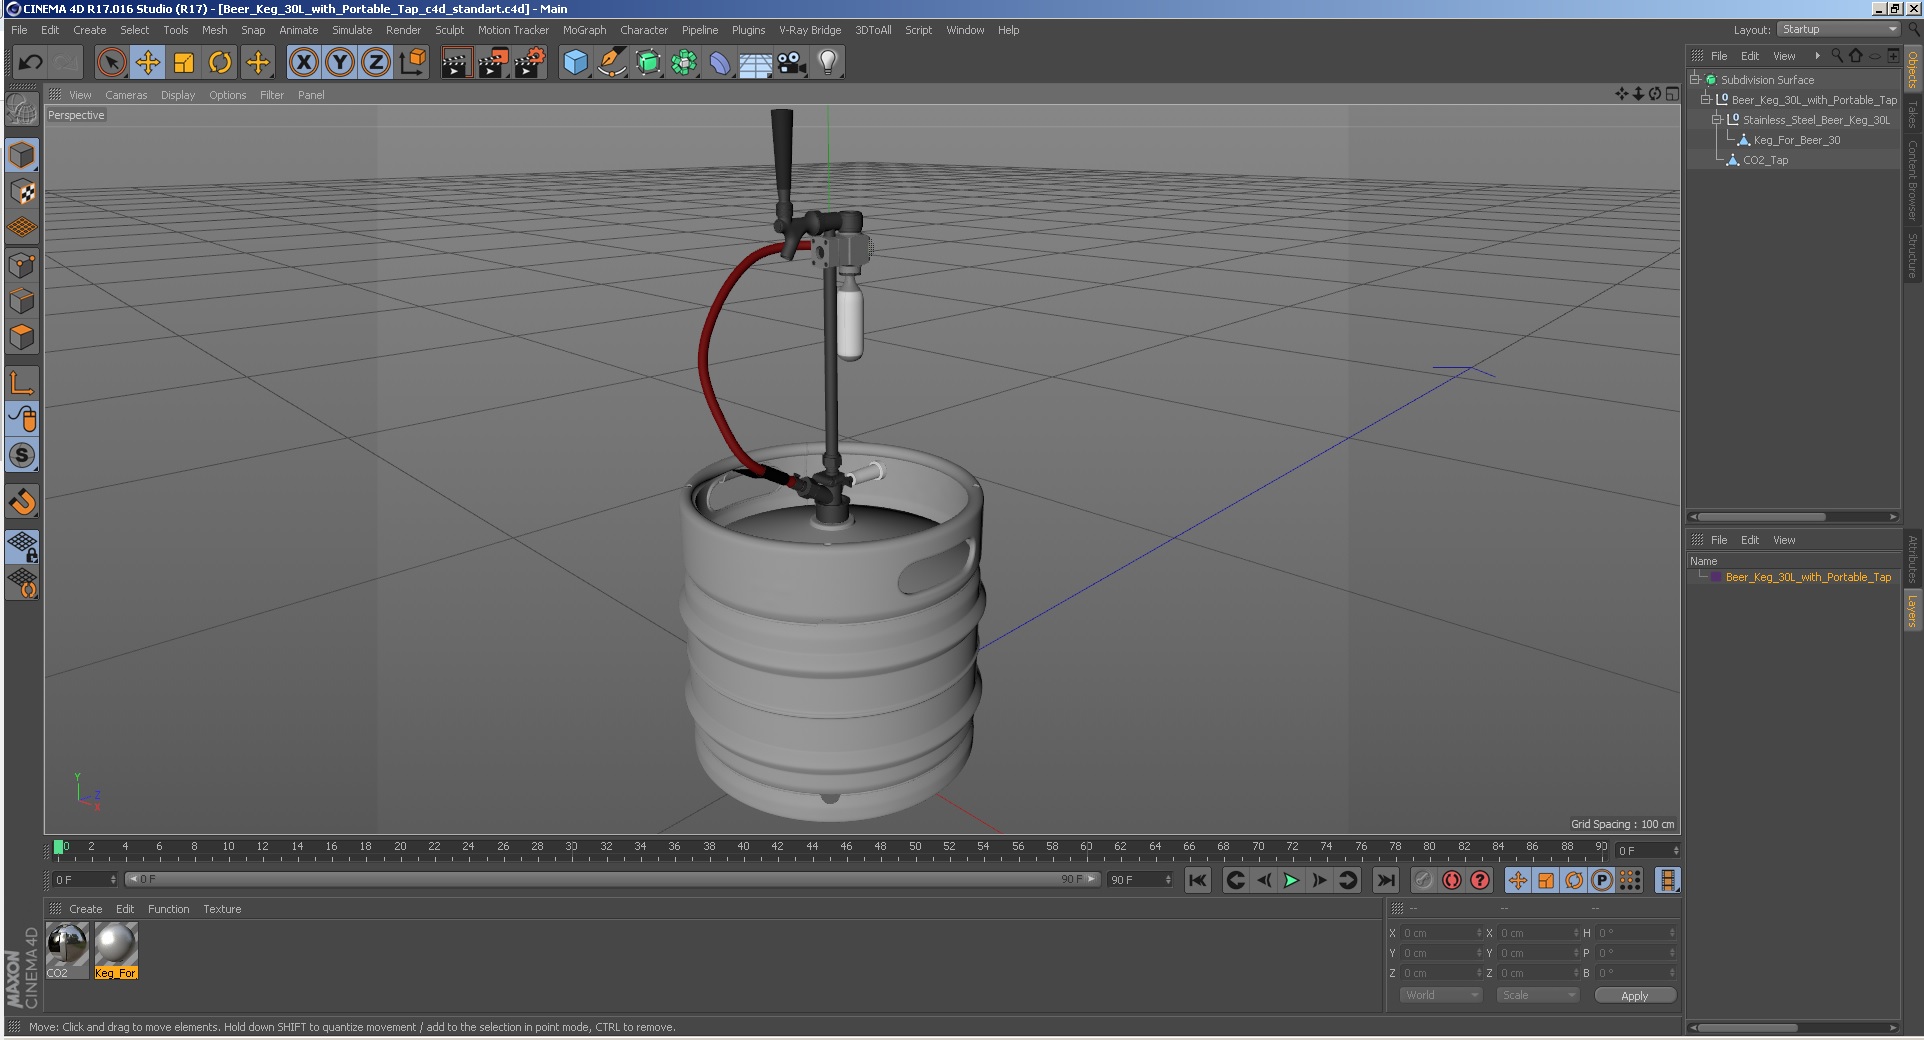Screen dimensions: 1924x1040
Task: Open the V-Ray Bridge menu
Action: tap(810, 30)
